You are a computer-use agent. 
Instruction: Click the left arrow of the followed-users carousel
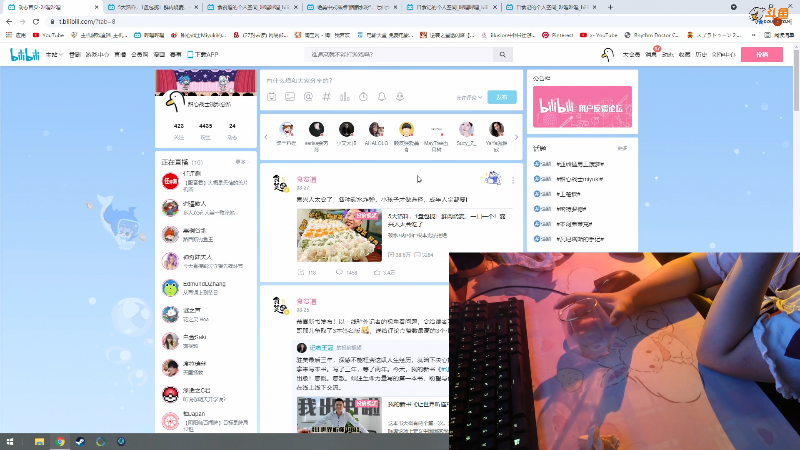(266, 137)
